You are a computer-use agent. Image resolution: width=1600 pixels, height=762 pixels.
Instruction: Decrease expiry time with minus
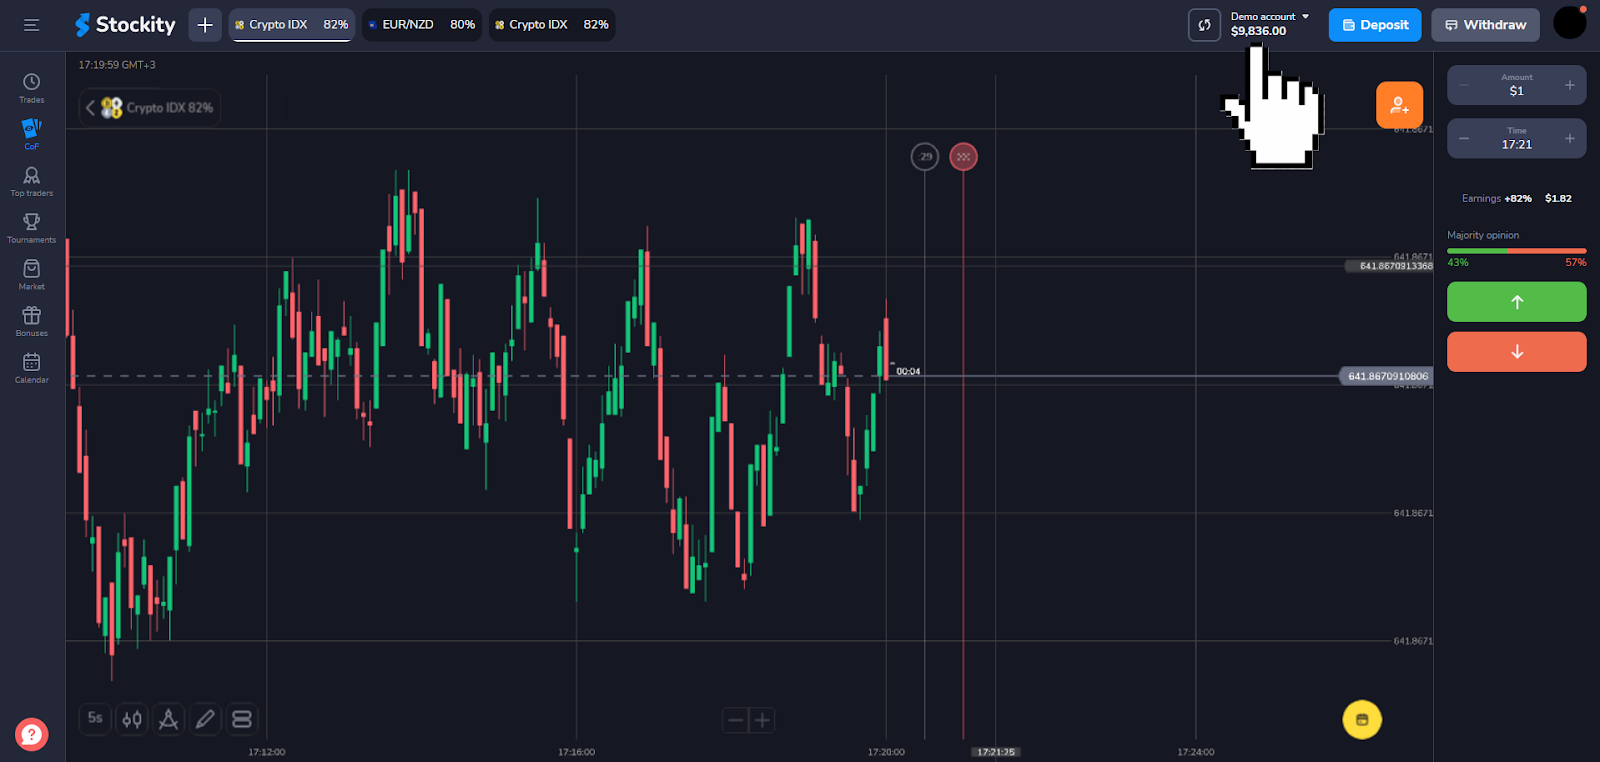tap(1464, 139)
